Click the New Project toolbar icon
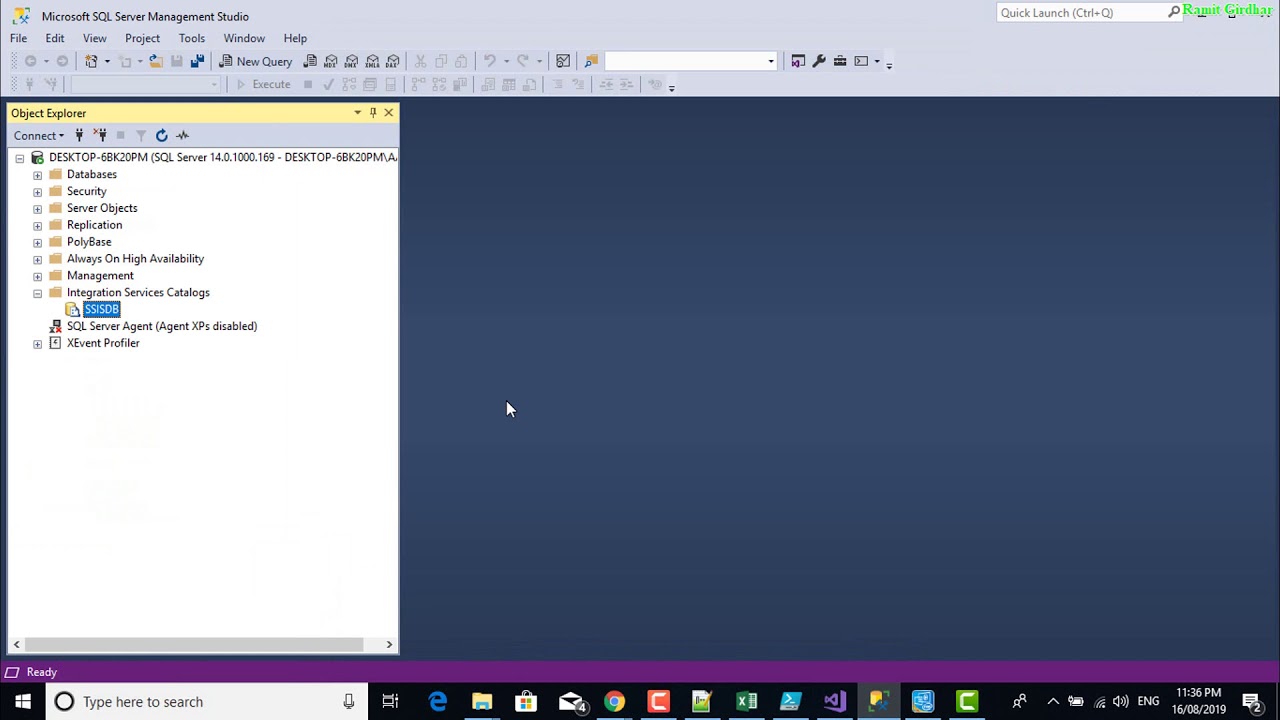 click(91, 61)
